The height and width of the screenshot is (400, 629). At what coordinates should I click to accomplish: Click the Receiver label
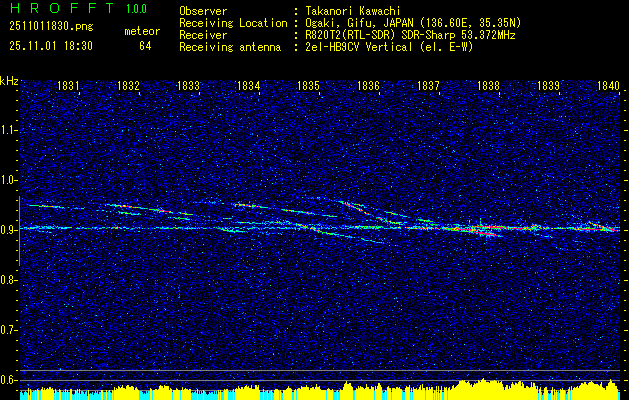(203, 35)
